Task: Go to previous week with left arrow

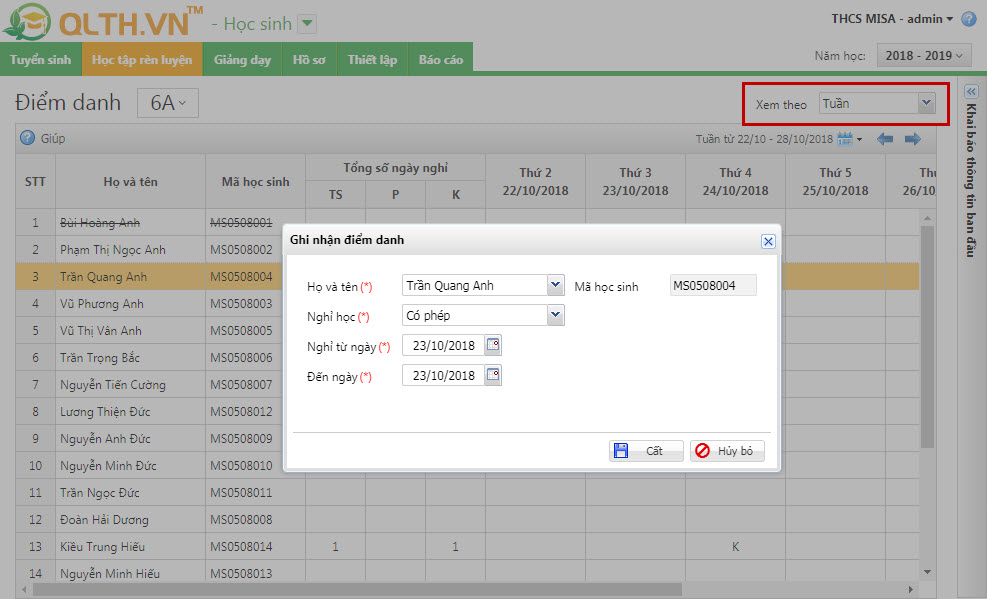Action: [885, 139]
